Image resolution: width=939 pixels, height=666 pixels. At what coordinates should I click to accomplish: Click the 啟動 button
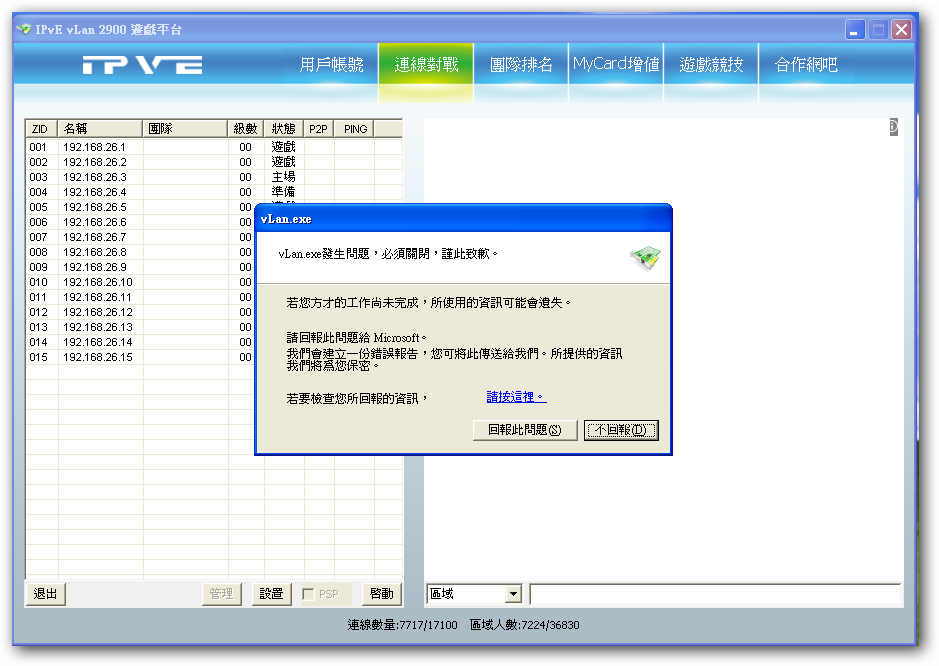[x=381, y=594]
